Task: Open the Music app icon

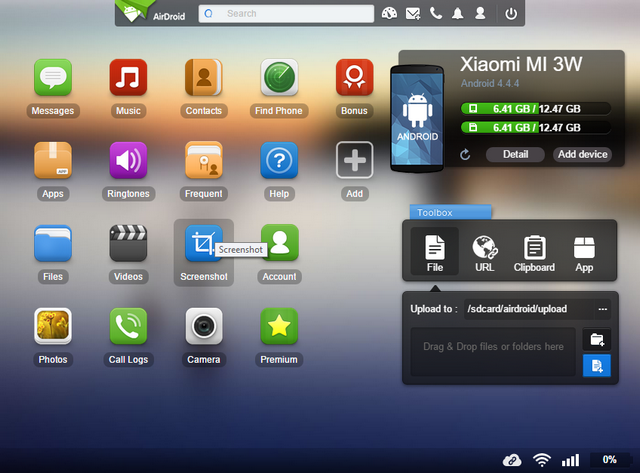Action: (128, 77)
